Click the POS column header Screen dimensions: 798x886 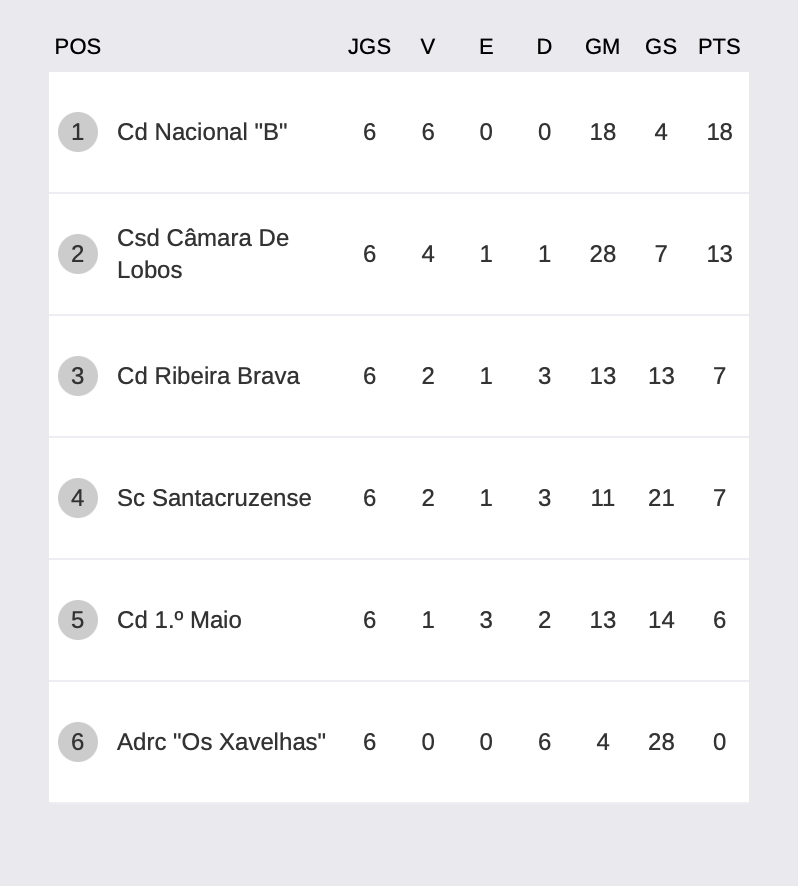pos(78,47)
